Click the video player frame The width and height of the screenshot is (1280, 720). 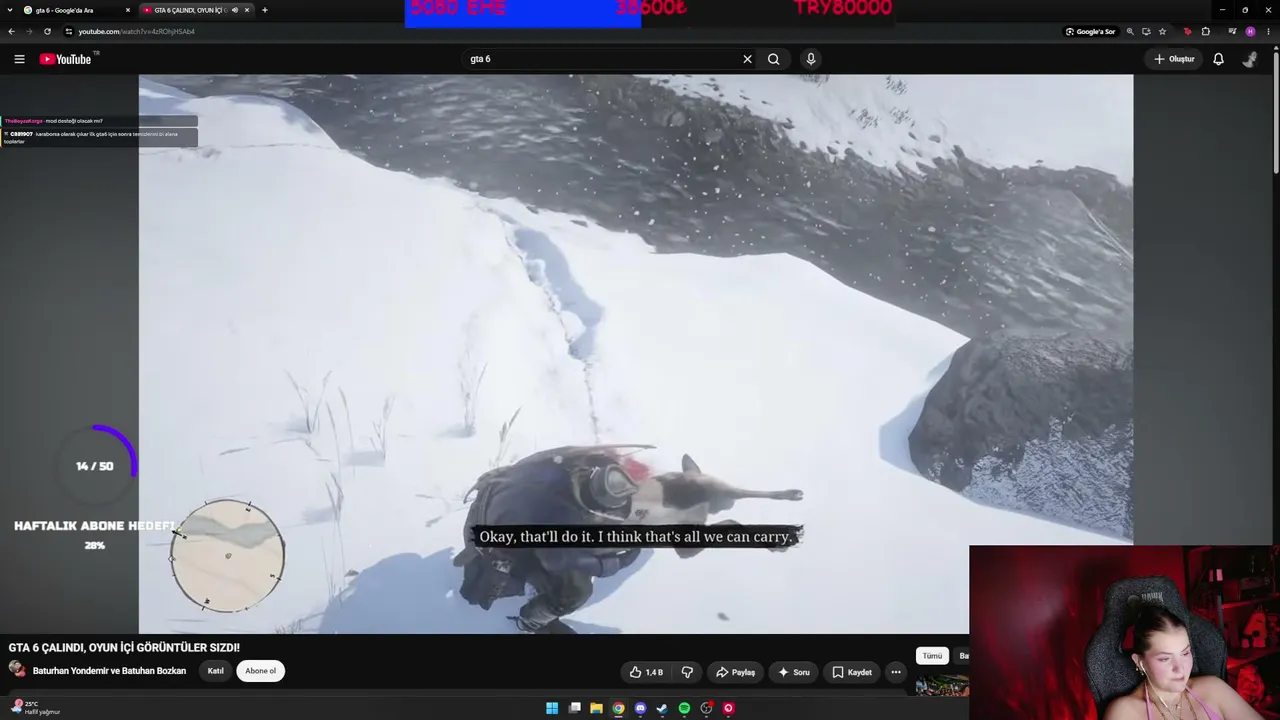coord(636,354)
